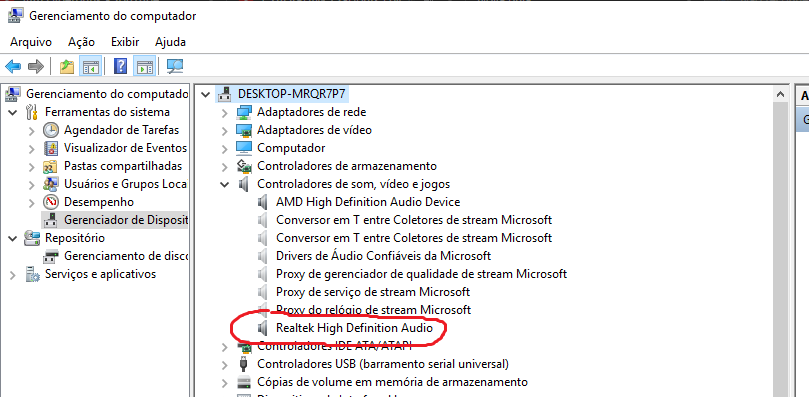809x397 pixels.
Task: Open the Exibir menu
Action: 125,42
